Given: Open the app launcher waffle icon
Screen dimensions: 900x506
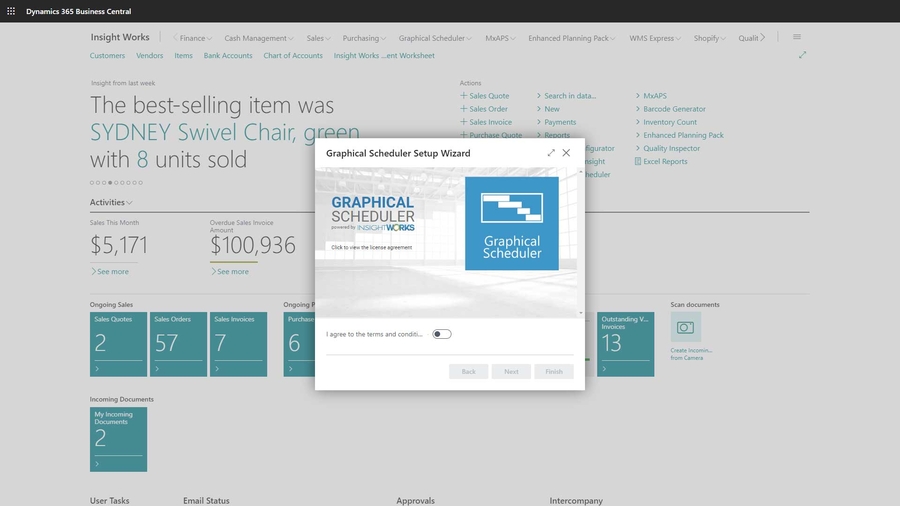Looking at the screenshot, I should point(11,11).
